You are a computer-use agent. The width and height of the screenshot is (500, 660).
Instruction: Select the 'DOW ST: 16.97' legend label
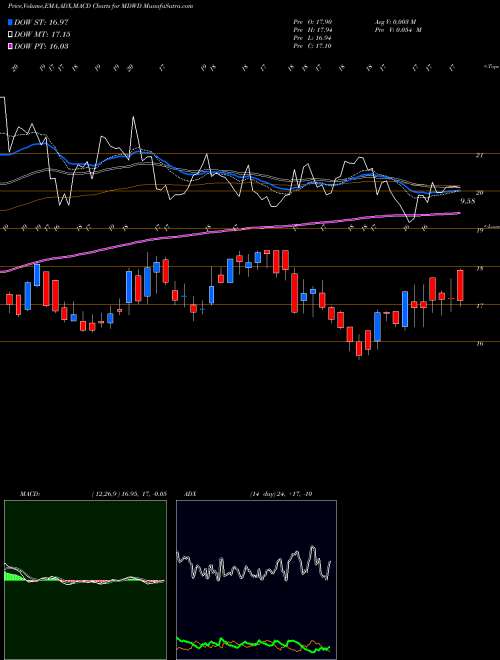click(41, 23)
